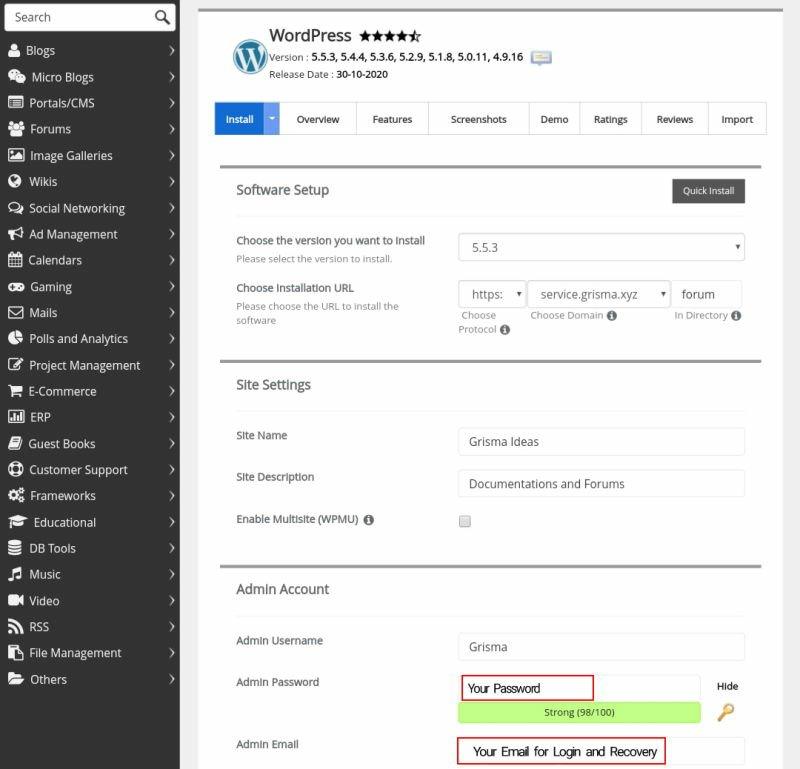Expand the Blogs category chevron
The image size is (800, 769).
(x=172, y=51)
